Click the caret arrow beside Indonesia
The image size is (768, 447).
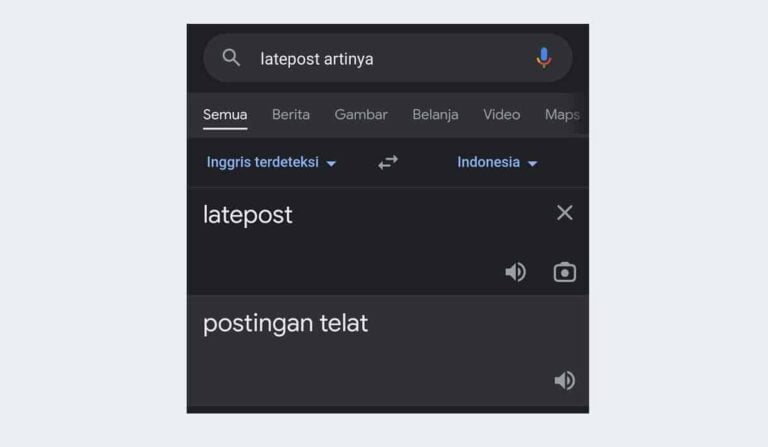[x=532, y=164]
